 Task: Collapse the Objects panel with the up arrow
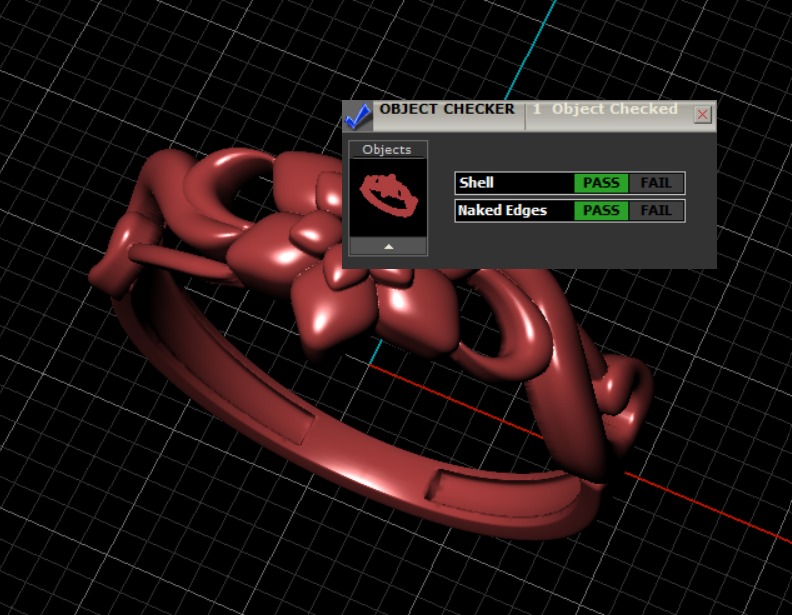tap(388, 246)
